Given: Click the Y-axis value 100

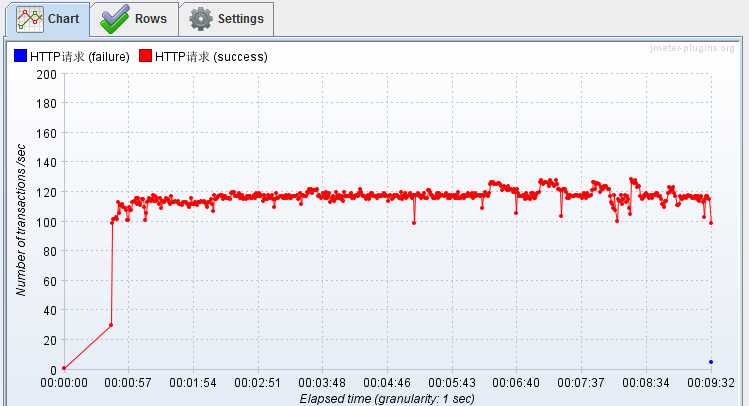Looking at the screenshot, I should 46,222.
